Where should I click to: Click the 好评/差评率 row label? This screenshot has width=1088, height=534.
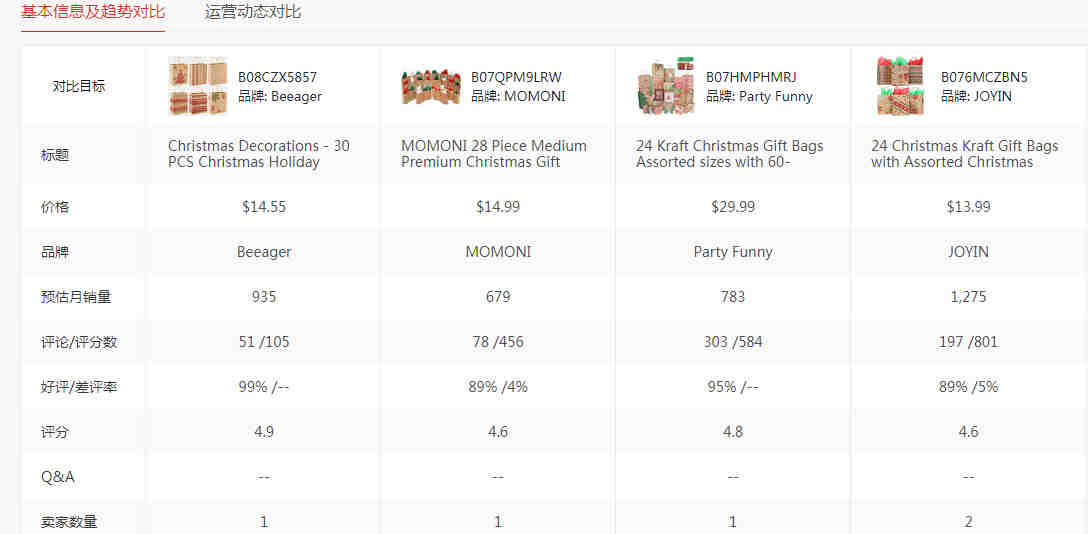[79, 387]
